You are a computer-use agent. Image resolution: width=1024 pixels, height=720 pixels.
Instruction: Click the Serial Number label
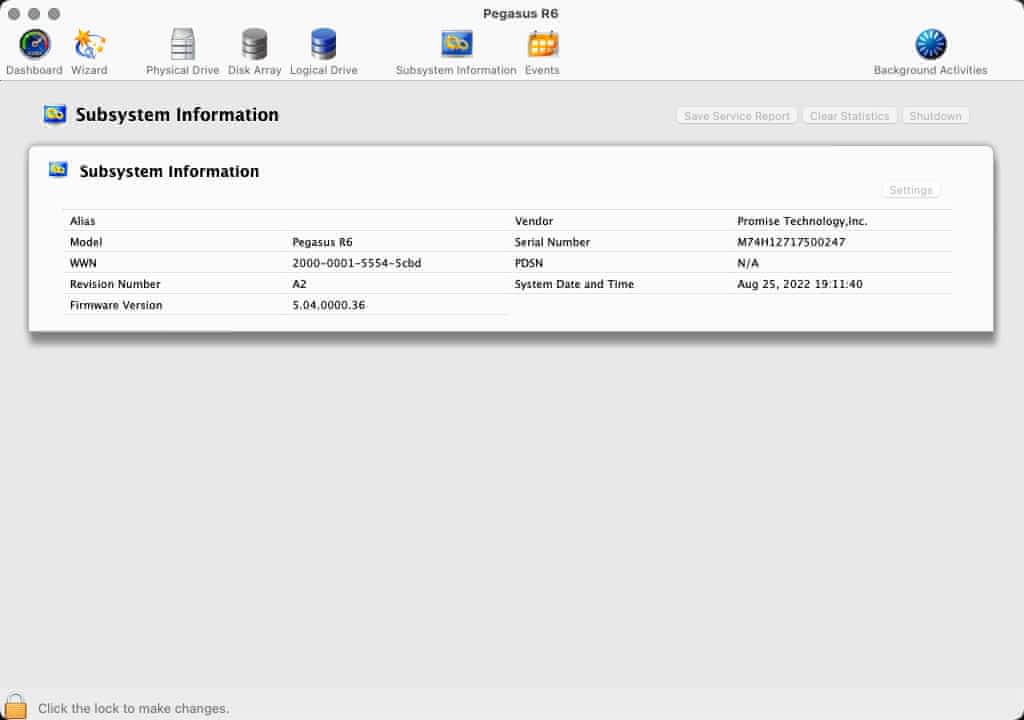[552, 242]
